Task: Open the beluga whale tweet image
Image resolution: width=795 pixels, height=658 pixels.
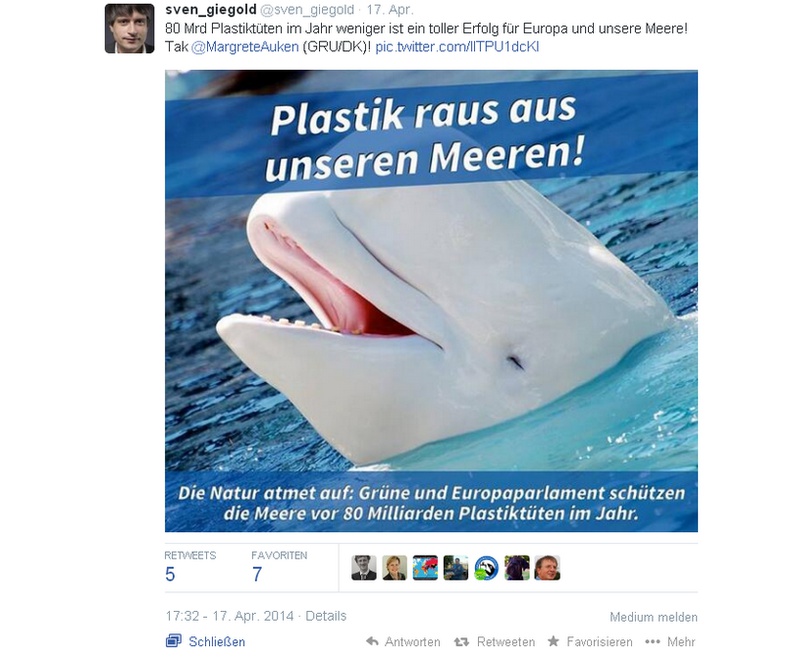Action: pos(431,301)
